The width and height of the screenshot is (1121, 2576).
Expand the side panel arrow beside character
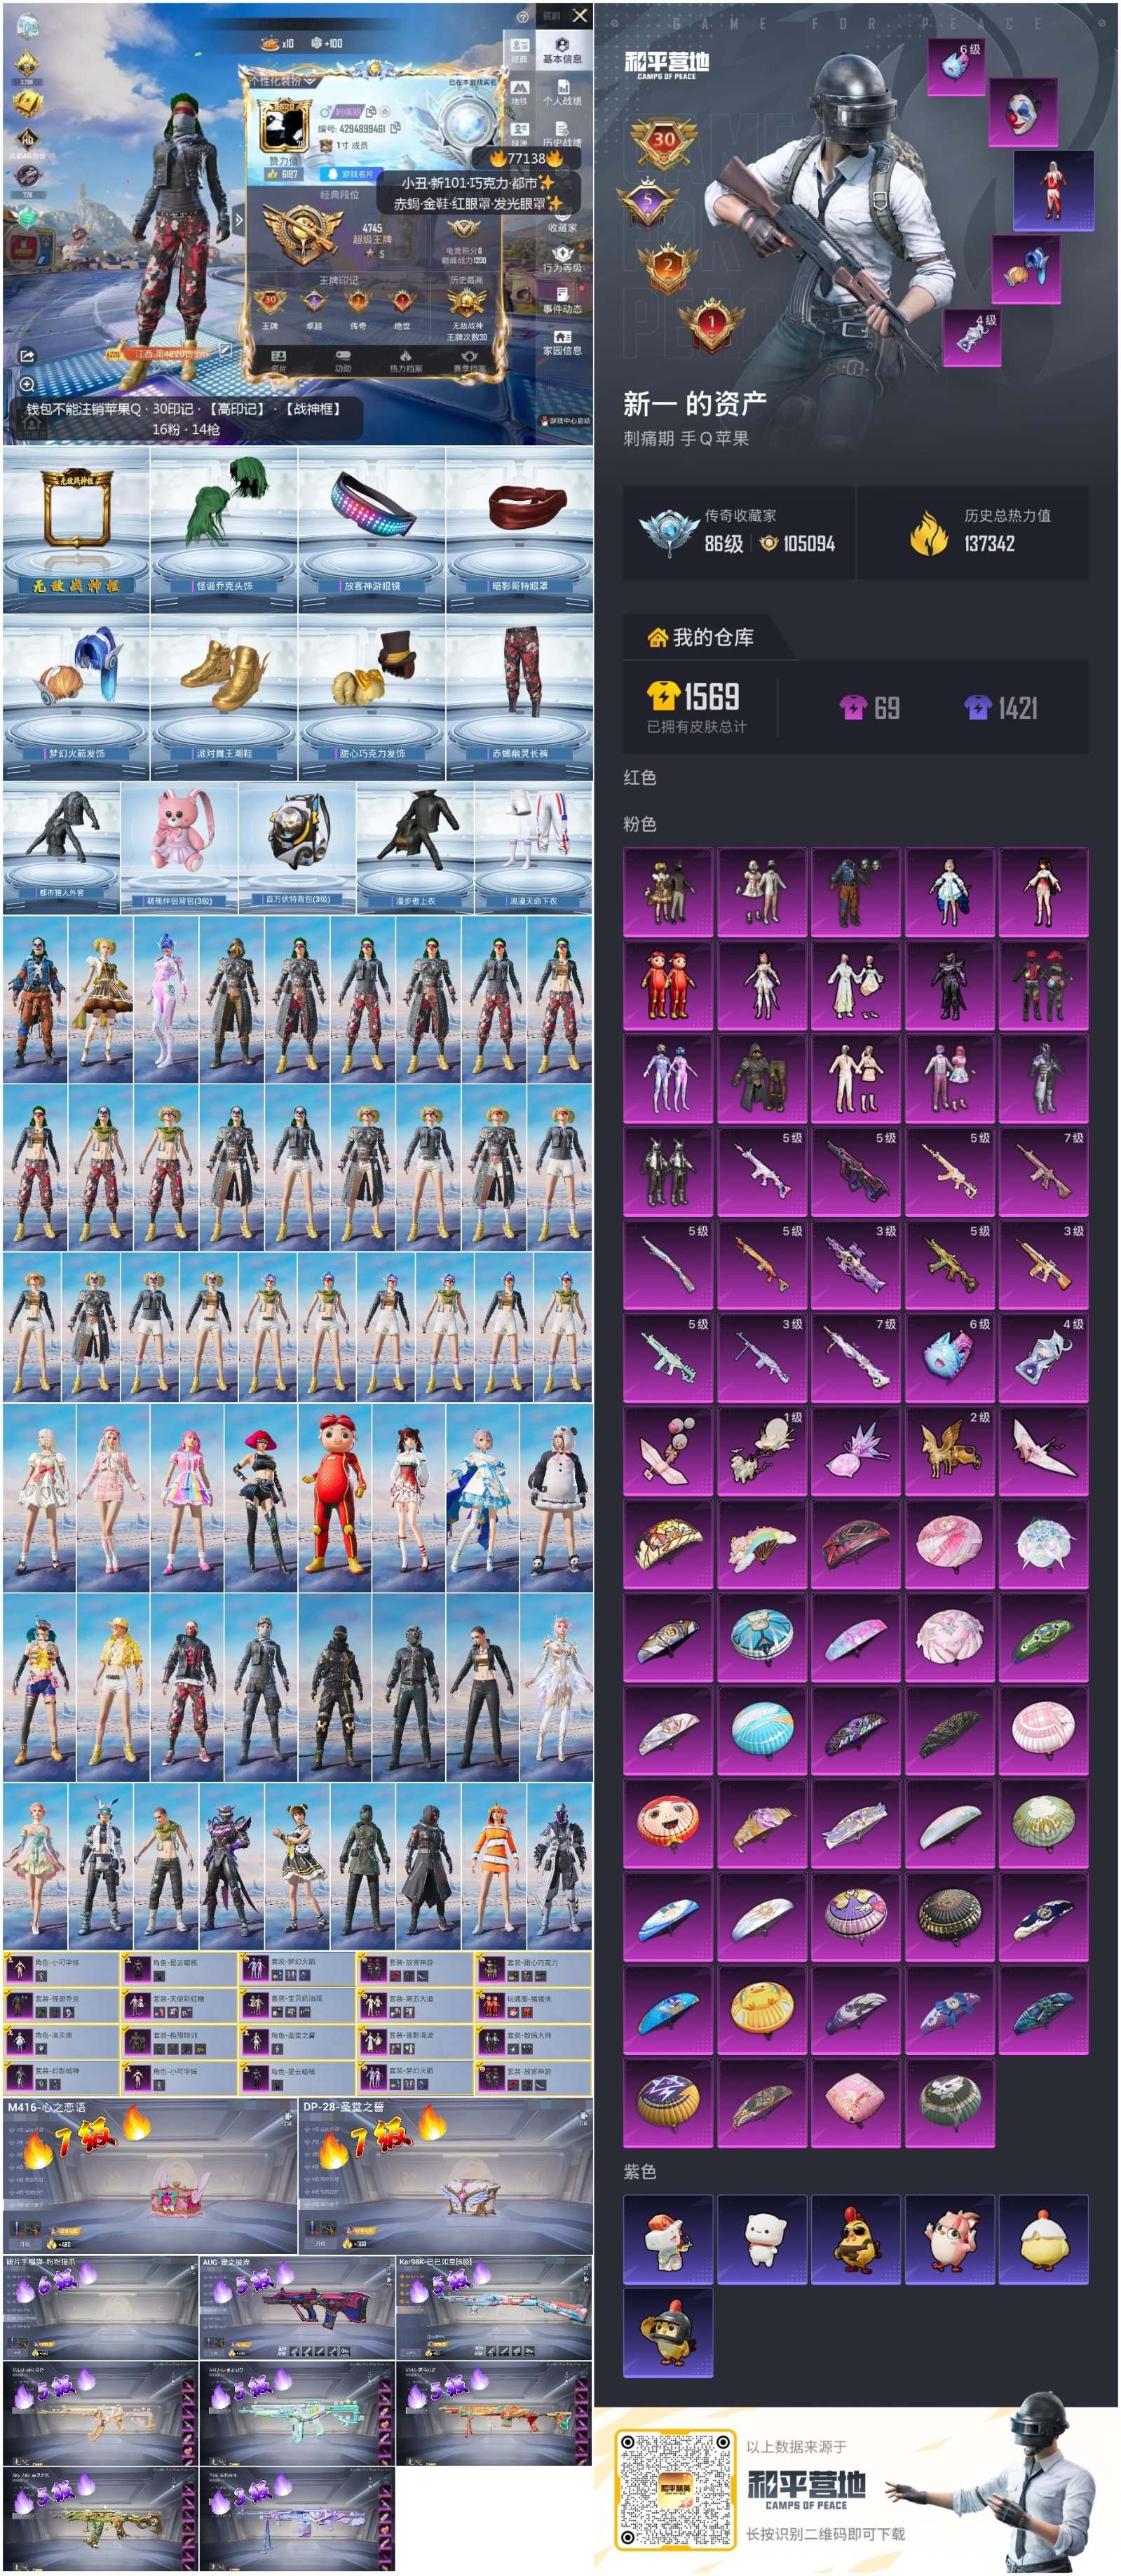[x=238, y=219]
